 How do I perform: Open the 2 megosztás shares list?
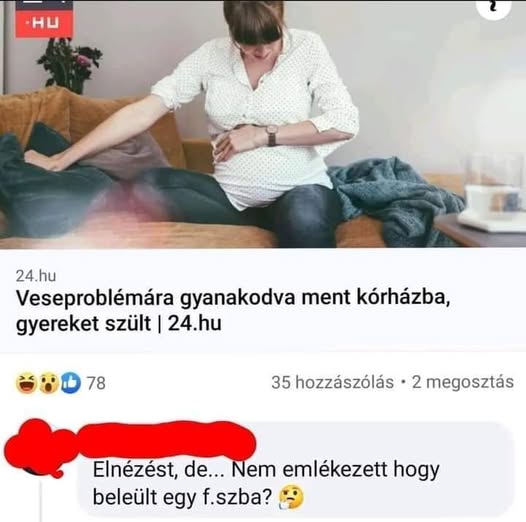click(x=463, y=382)
